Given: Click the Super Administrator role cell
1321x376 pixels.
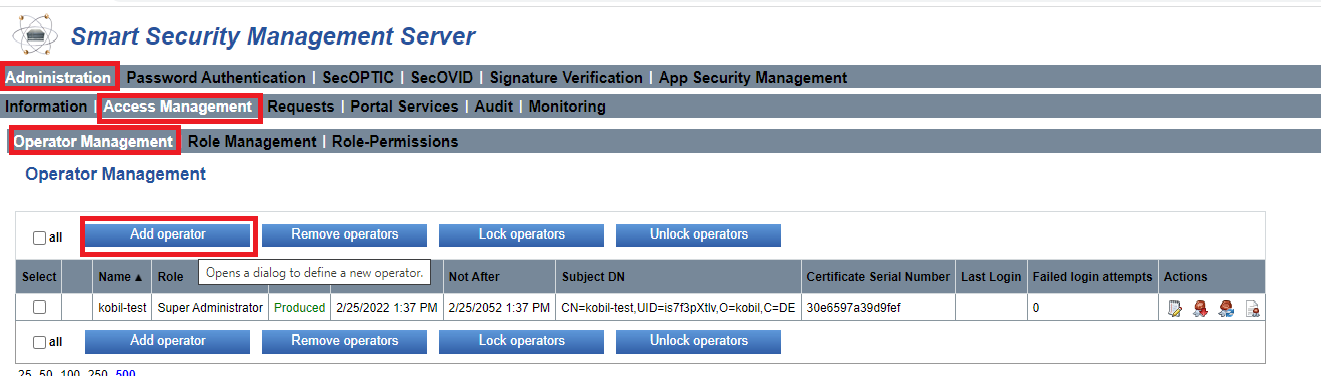Looking at the screenshot, I should coord(210,308).
